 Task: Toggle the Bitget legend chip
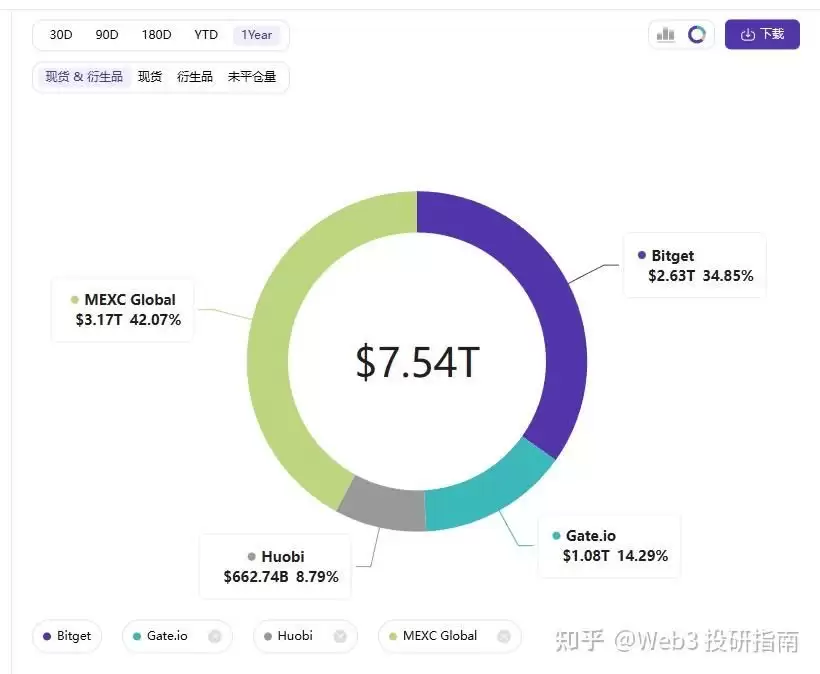pos(67,636)
